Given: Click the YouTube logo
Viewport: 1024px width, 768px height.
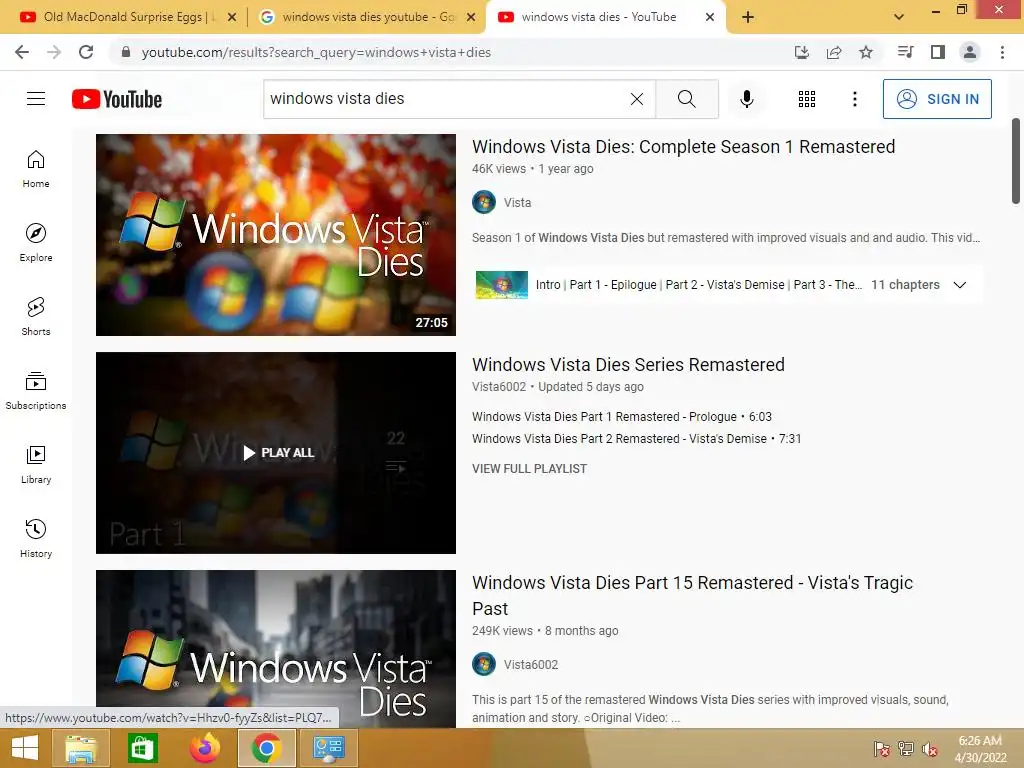Looking at the screenshot, I should [117, 99].
